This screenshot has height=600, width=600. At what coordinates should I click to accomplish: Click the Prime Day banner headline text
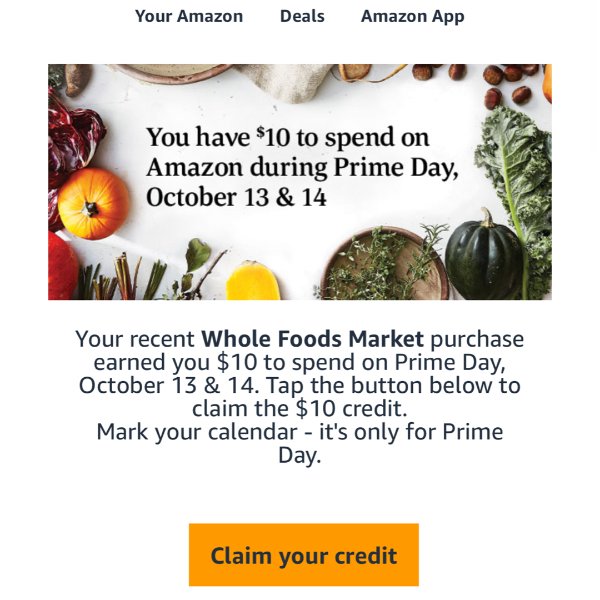302,167
